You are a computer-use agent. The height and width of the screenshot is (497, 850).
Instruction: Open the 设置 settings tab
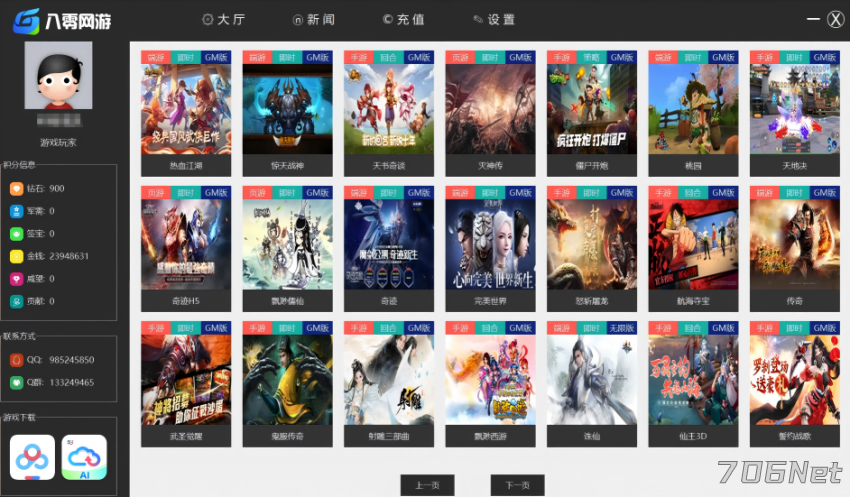tap(494, 20)
